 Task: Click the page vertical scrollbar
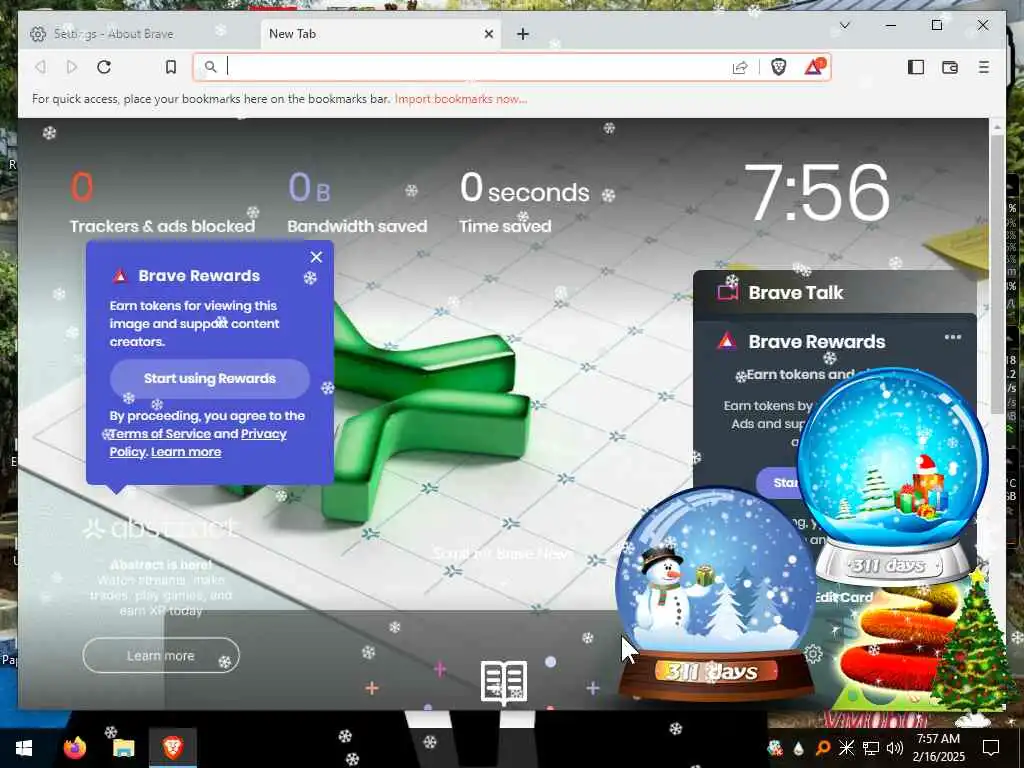(x=997, y=274)
